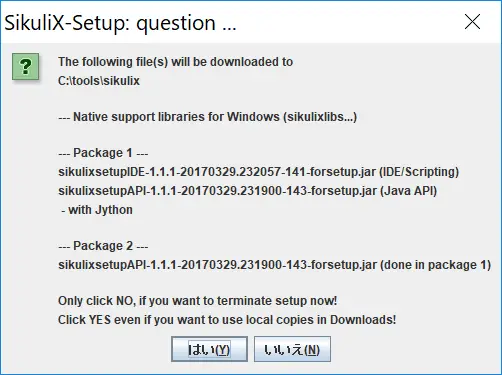
Task: Close the SikuliX-Setup question dialog
Action: (472, 22)
